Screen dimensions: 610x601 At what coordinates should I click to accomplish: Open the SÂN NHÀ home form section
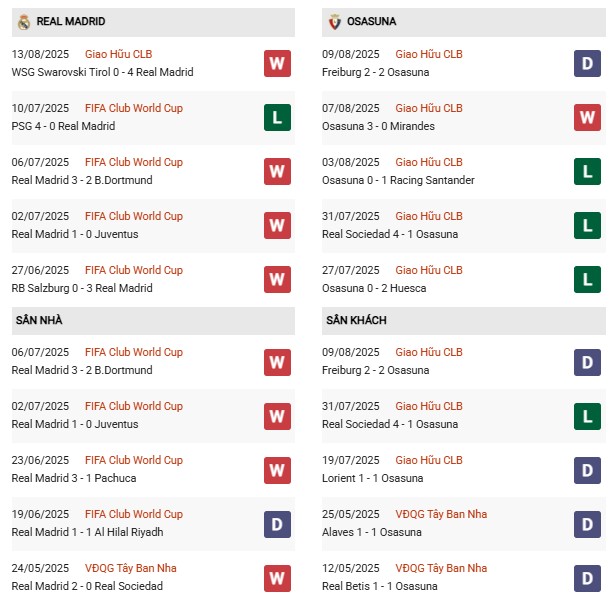click(x=35, y=320)
